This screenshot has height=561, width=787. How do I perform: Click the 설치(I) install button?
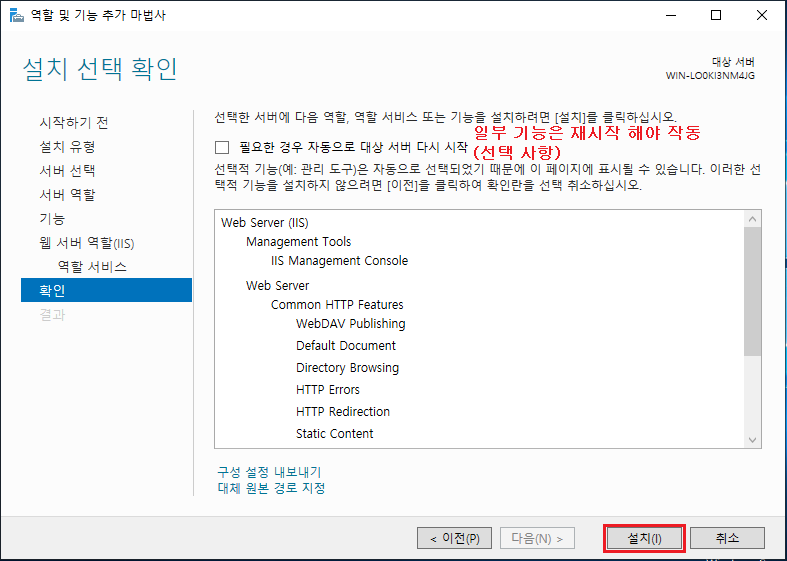coord(644,539)
